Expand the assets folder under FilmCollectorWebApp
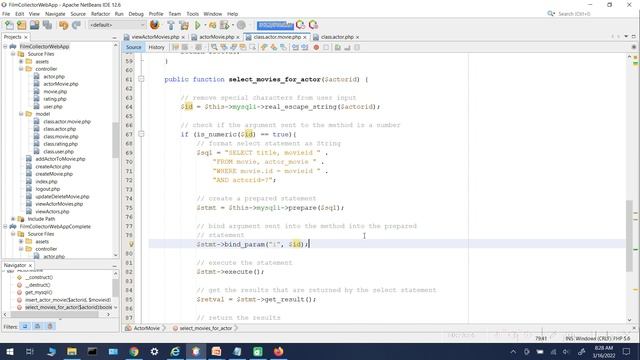 tap(21, 62)
